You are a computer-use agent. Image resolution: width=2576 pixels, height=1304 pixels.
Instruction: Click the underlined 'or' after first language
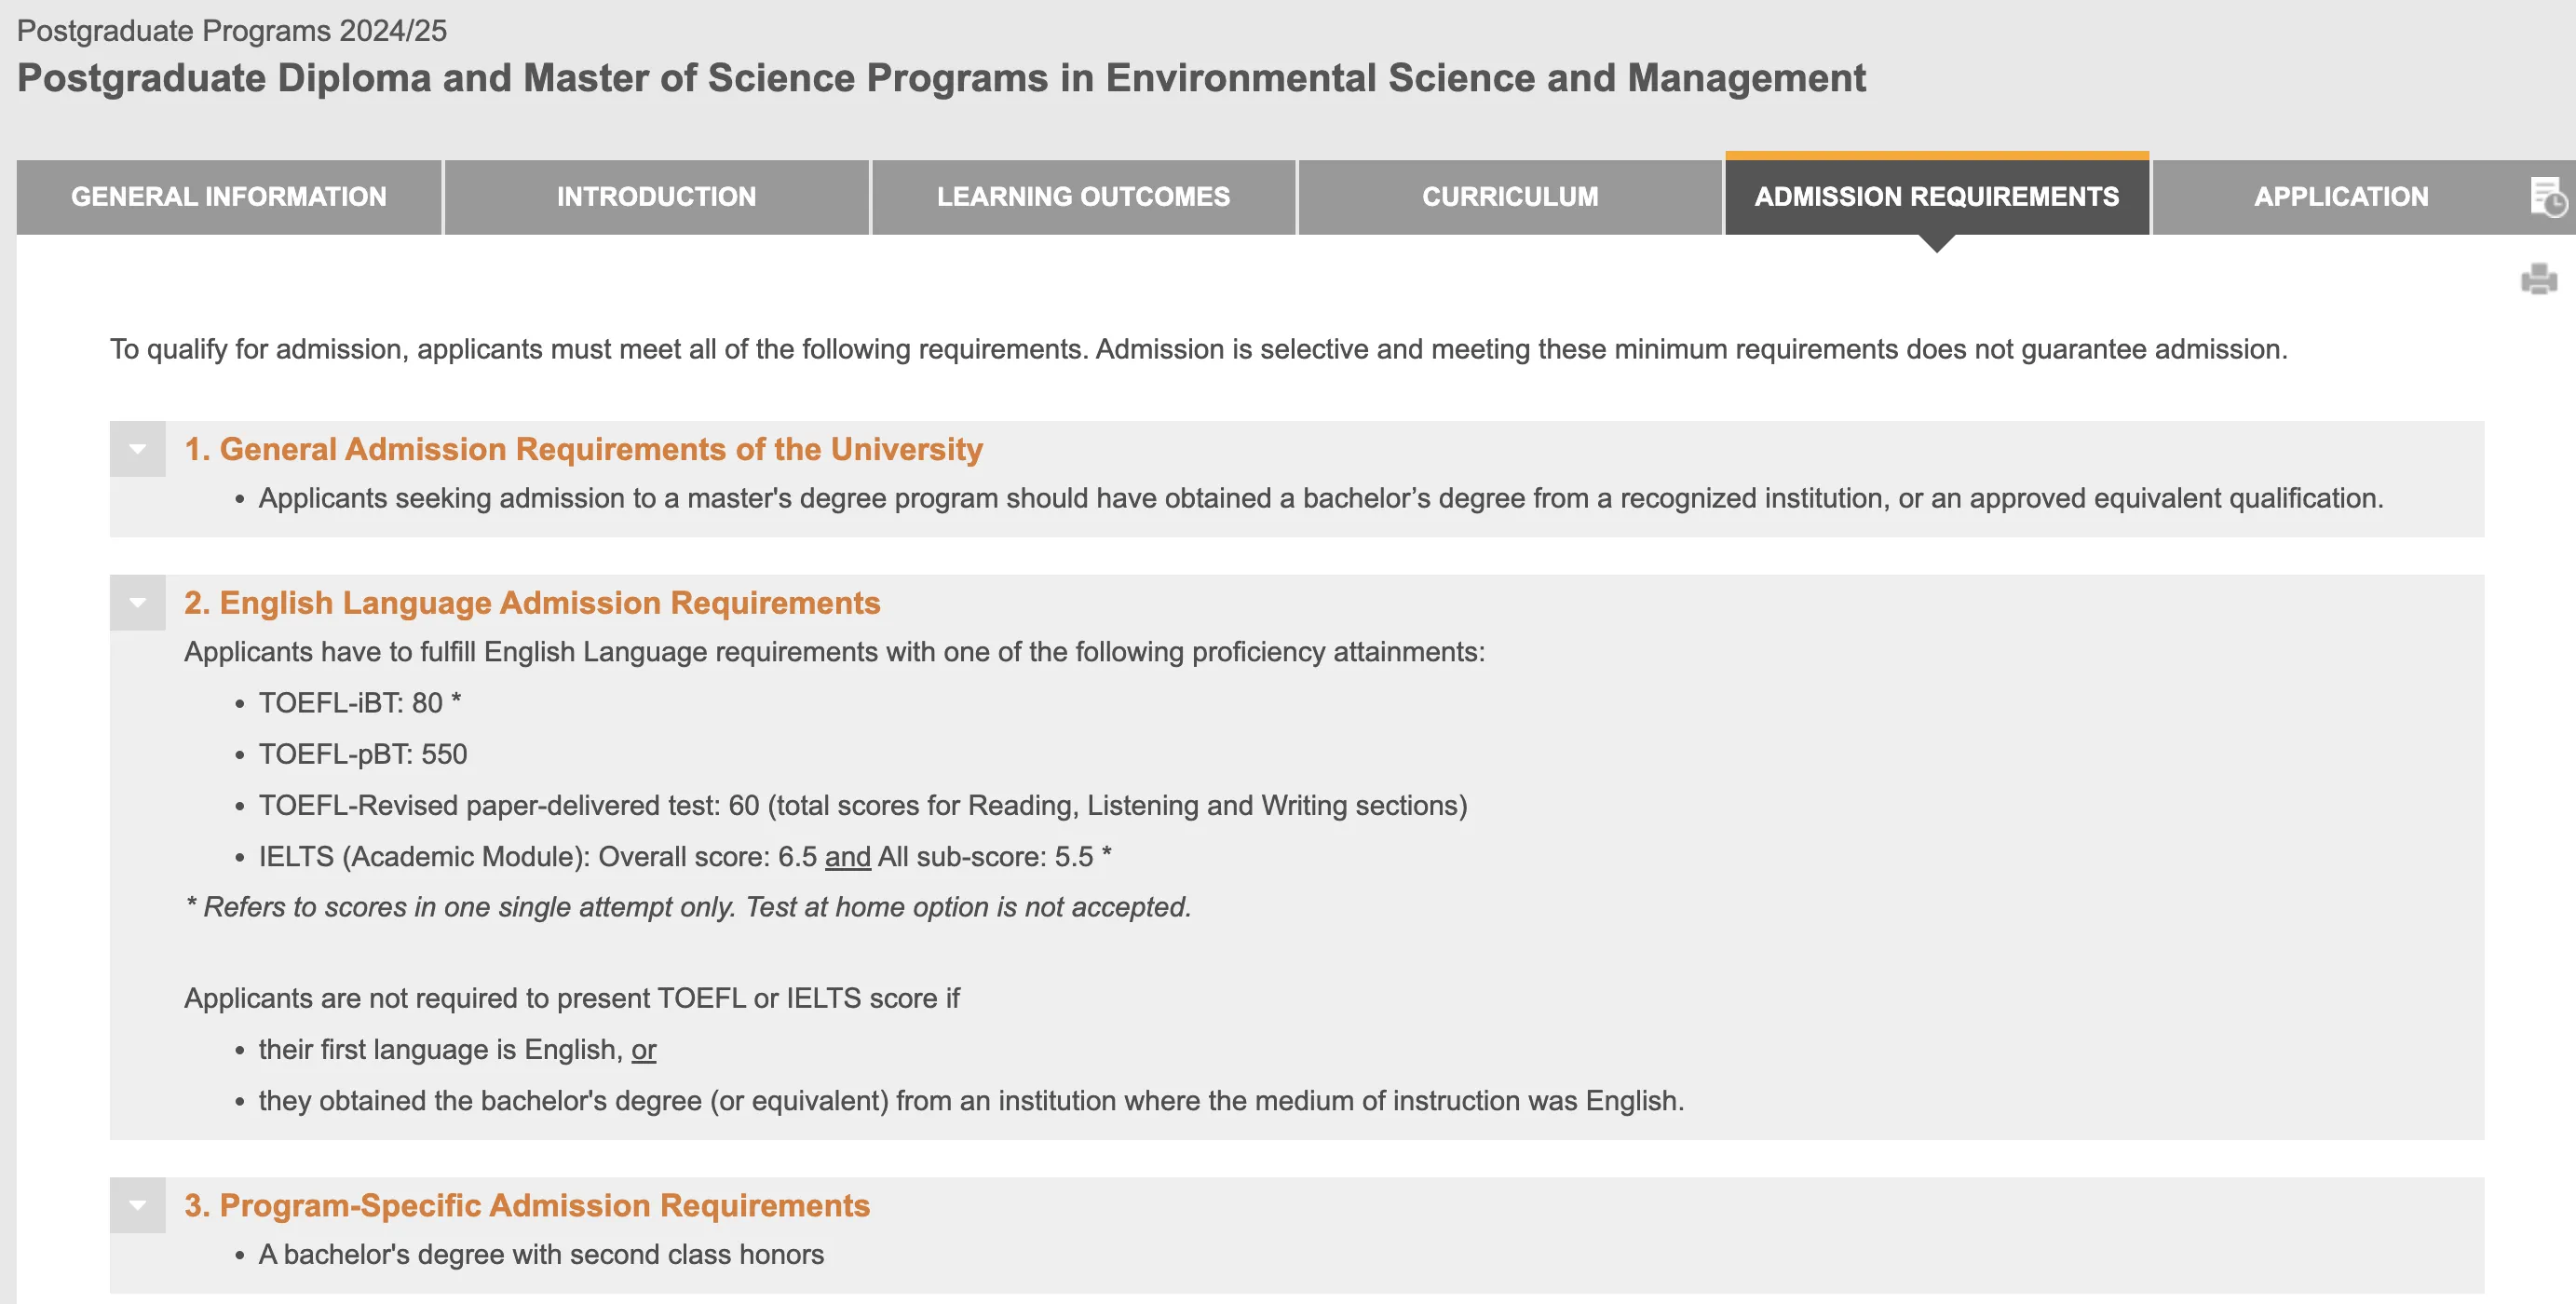[643, 1049]
